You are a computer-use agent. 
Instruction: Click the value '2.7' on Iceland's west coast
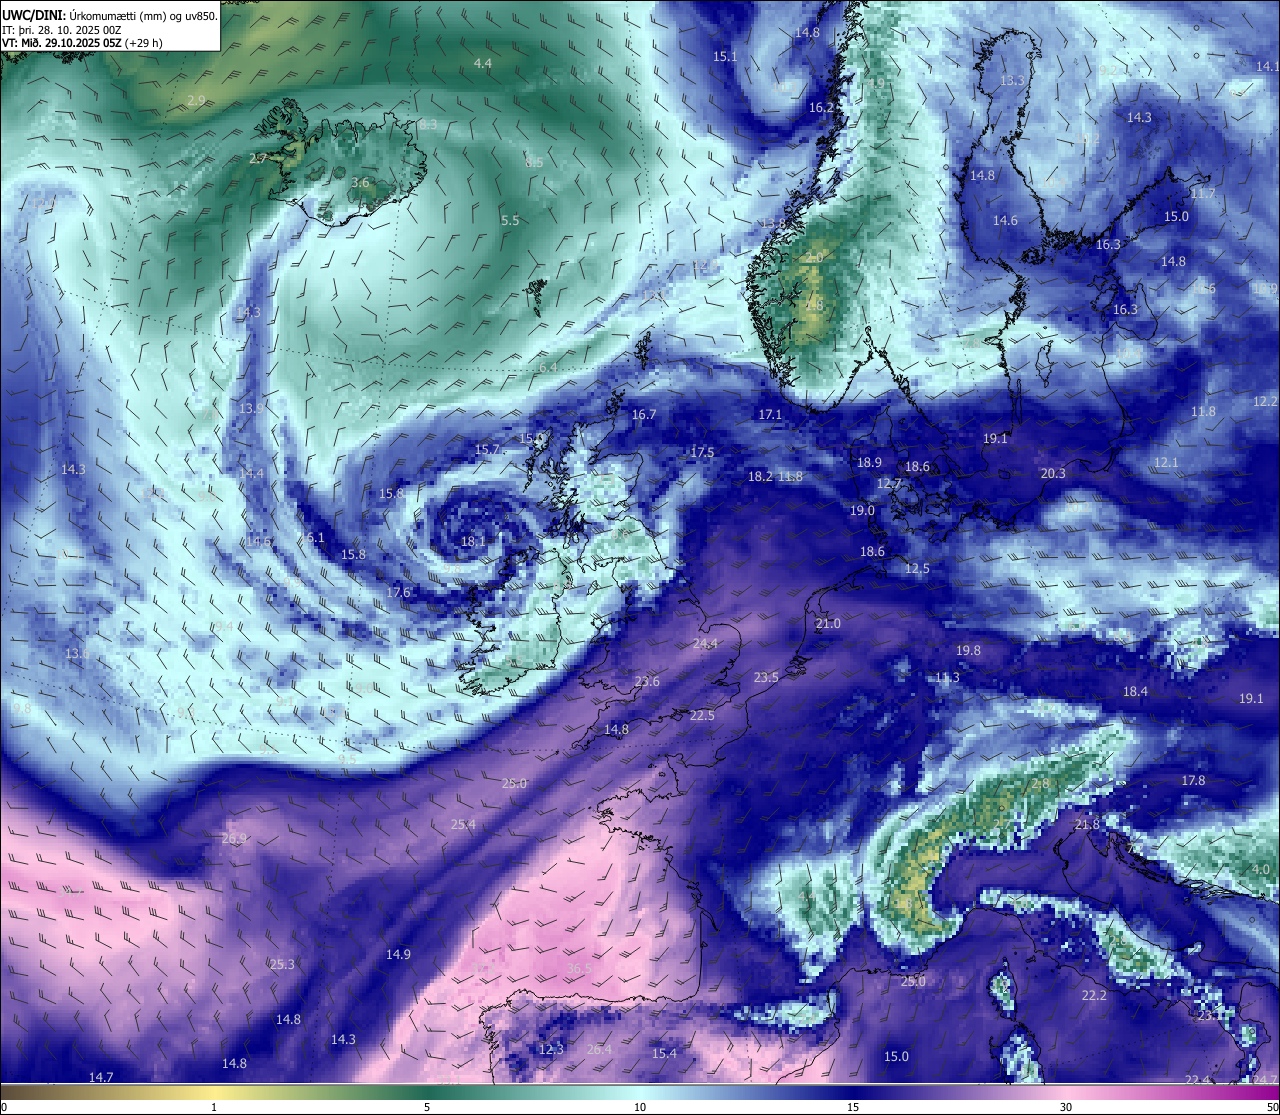(258, 158)
